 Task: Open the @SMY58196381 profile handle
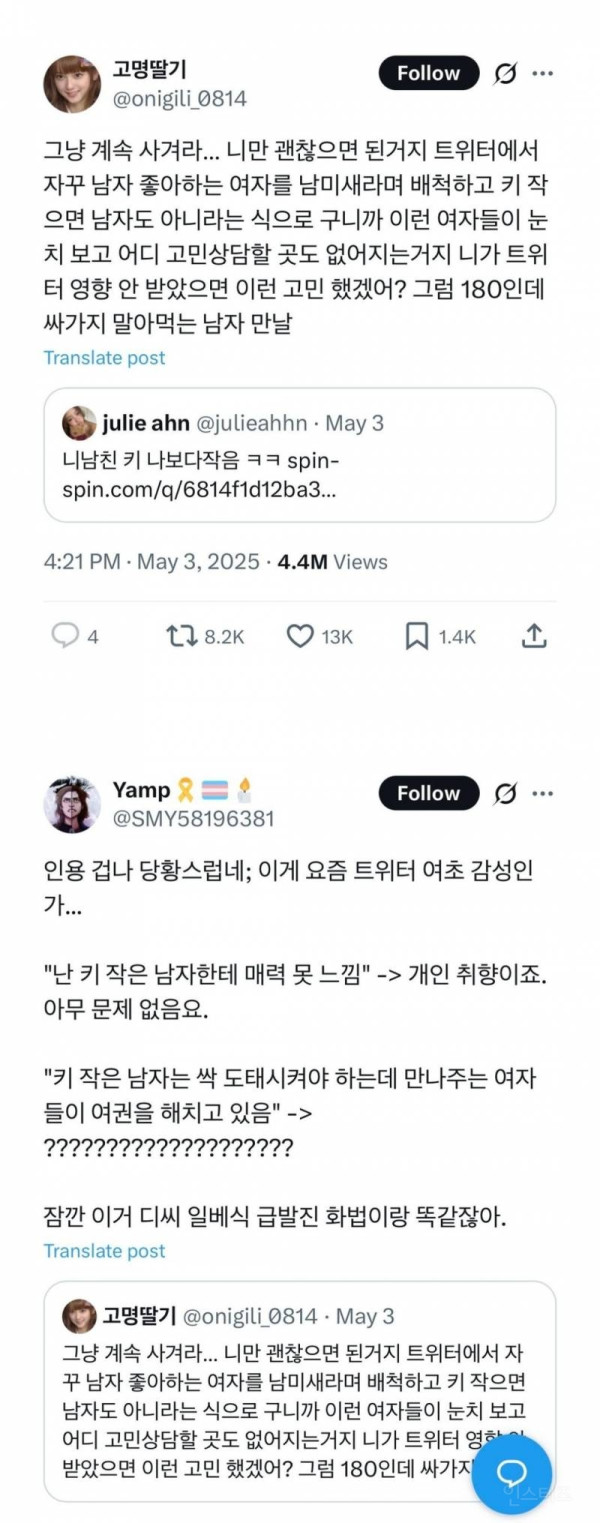(x=193, y=819)
